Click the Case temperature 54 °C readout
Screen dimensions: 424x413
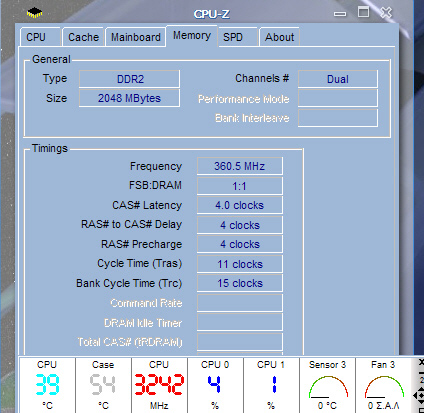coord(103,385)
